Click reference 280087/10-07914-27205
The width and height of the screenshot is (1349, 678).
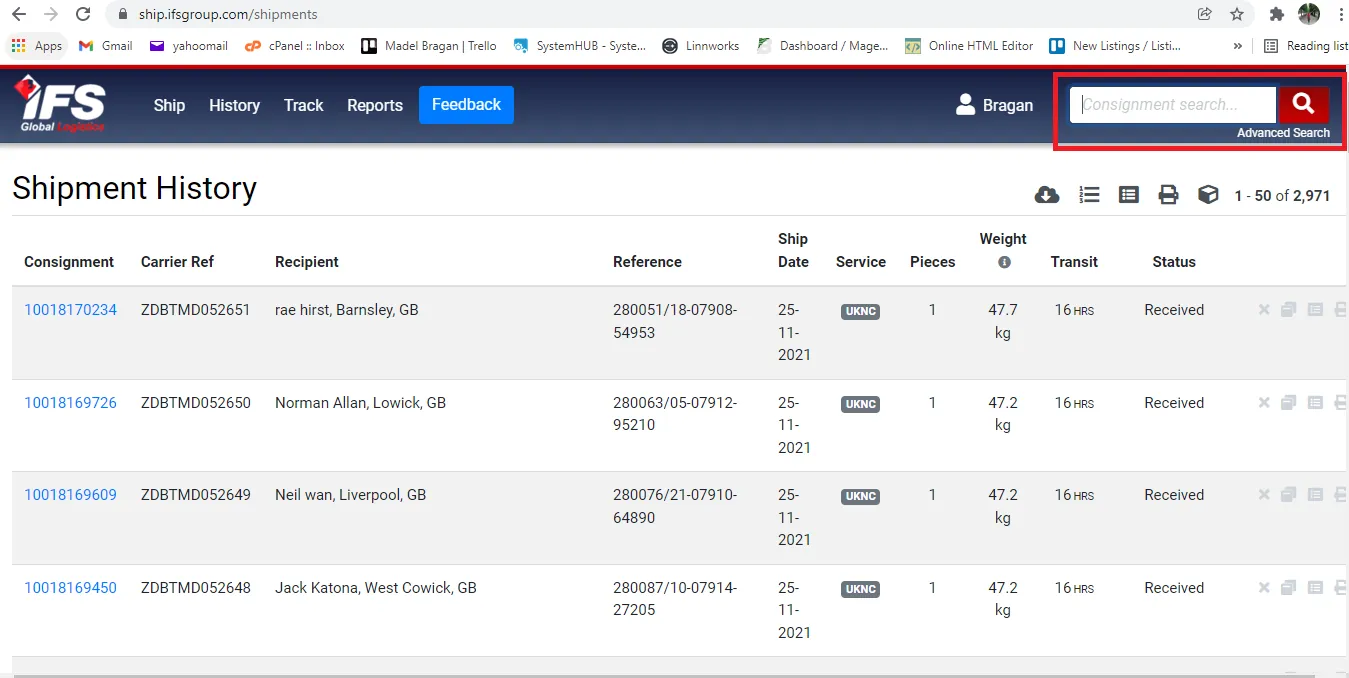point(675,599)
